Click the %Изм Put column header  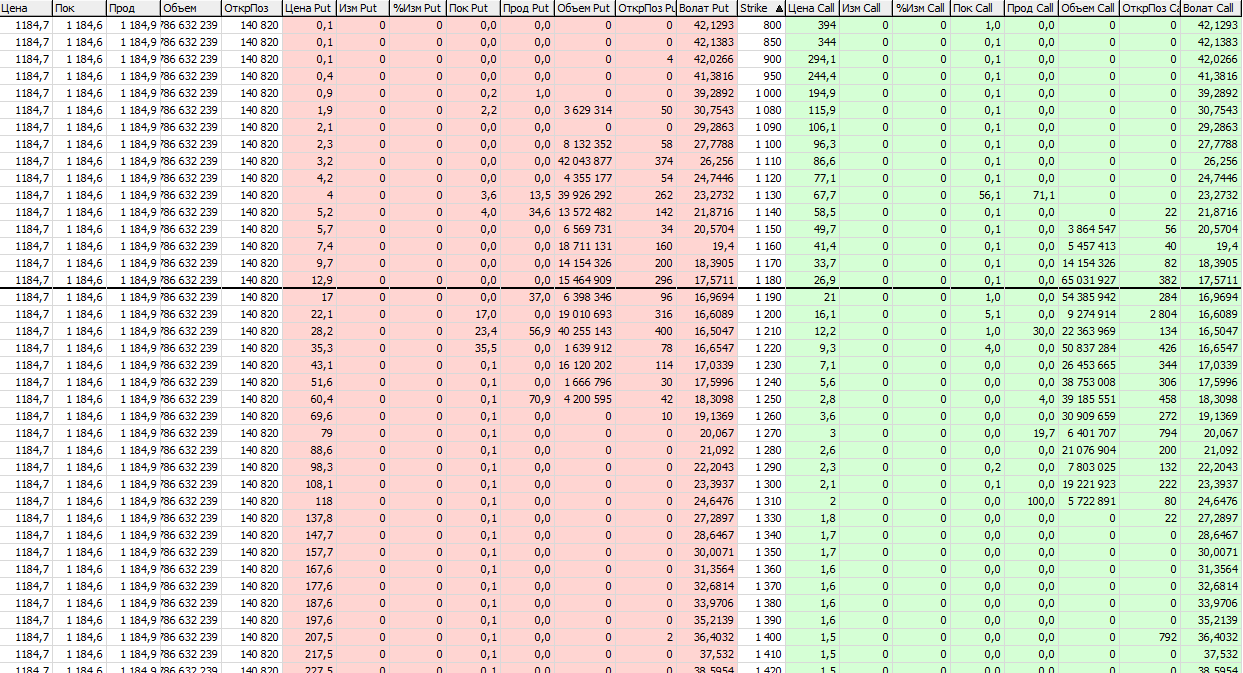418,8
